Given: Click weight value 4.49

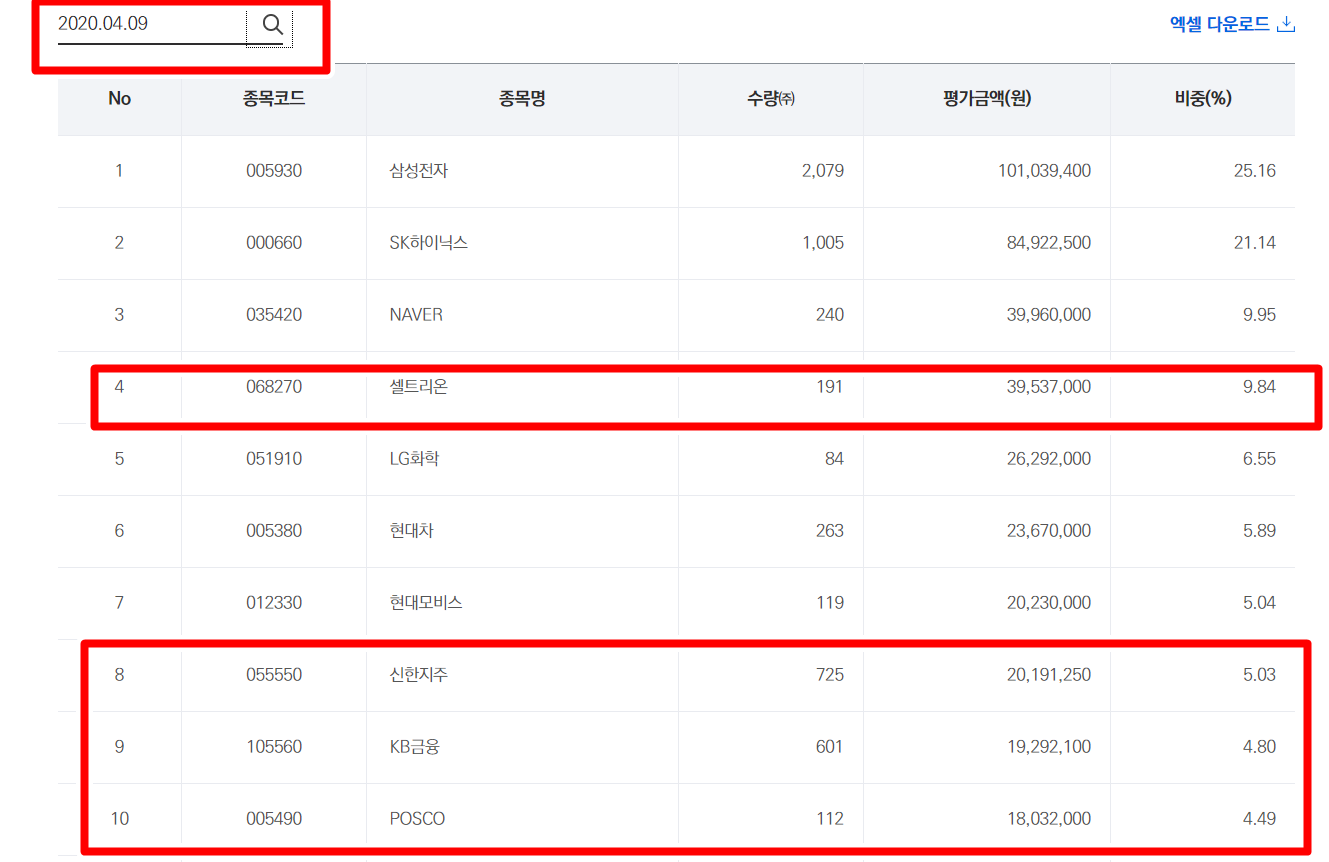Looking at the screenshot, I should 1259,819.
